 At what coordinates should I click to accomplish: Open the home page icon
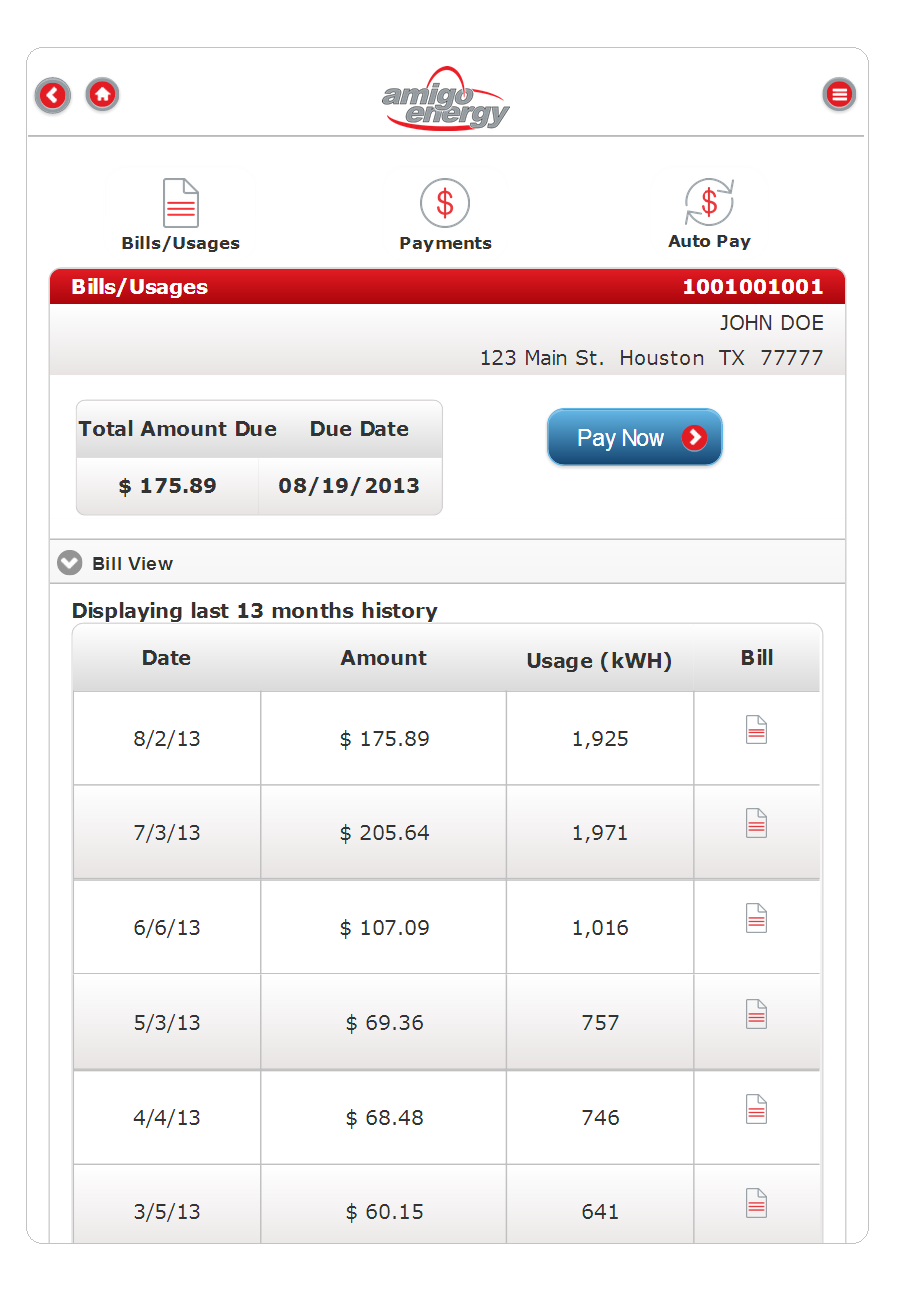point(103,94)
